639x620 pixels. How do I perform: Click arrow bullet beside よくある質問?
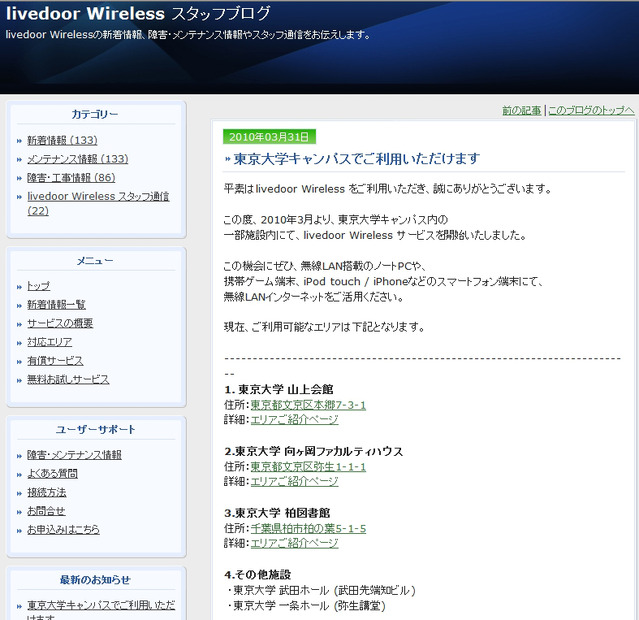click(x=19, y=474)
